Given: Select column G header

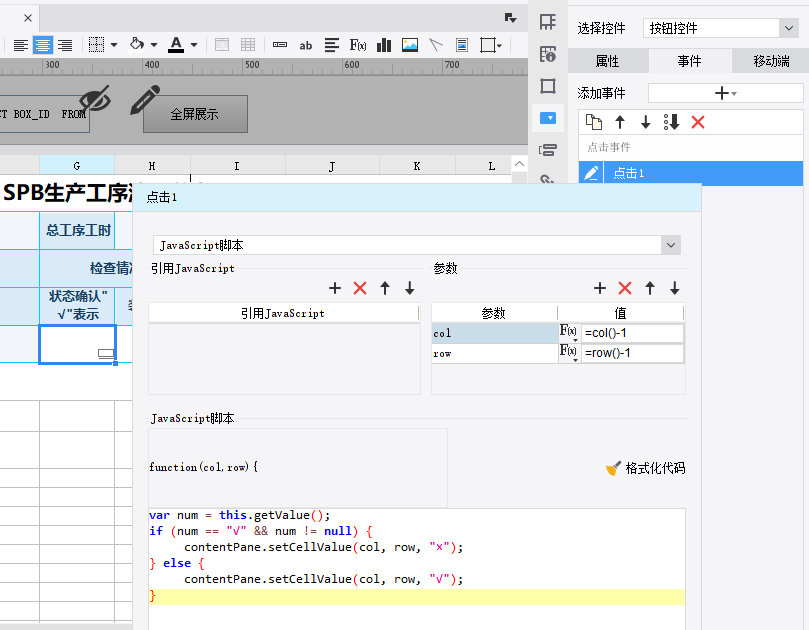Looking at the screenshot, I should [77, 166].
